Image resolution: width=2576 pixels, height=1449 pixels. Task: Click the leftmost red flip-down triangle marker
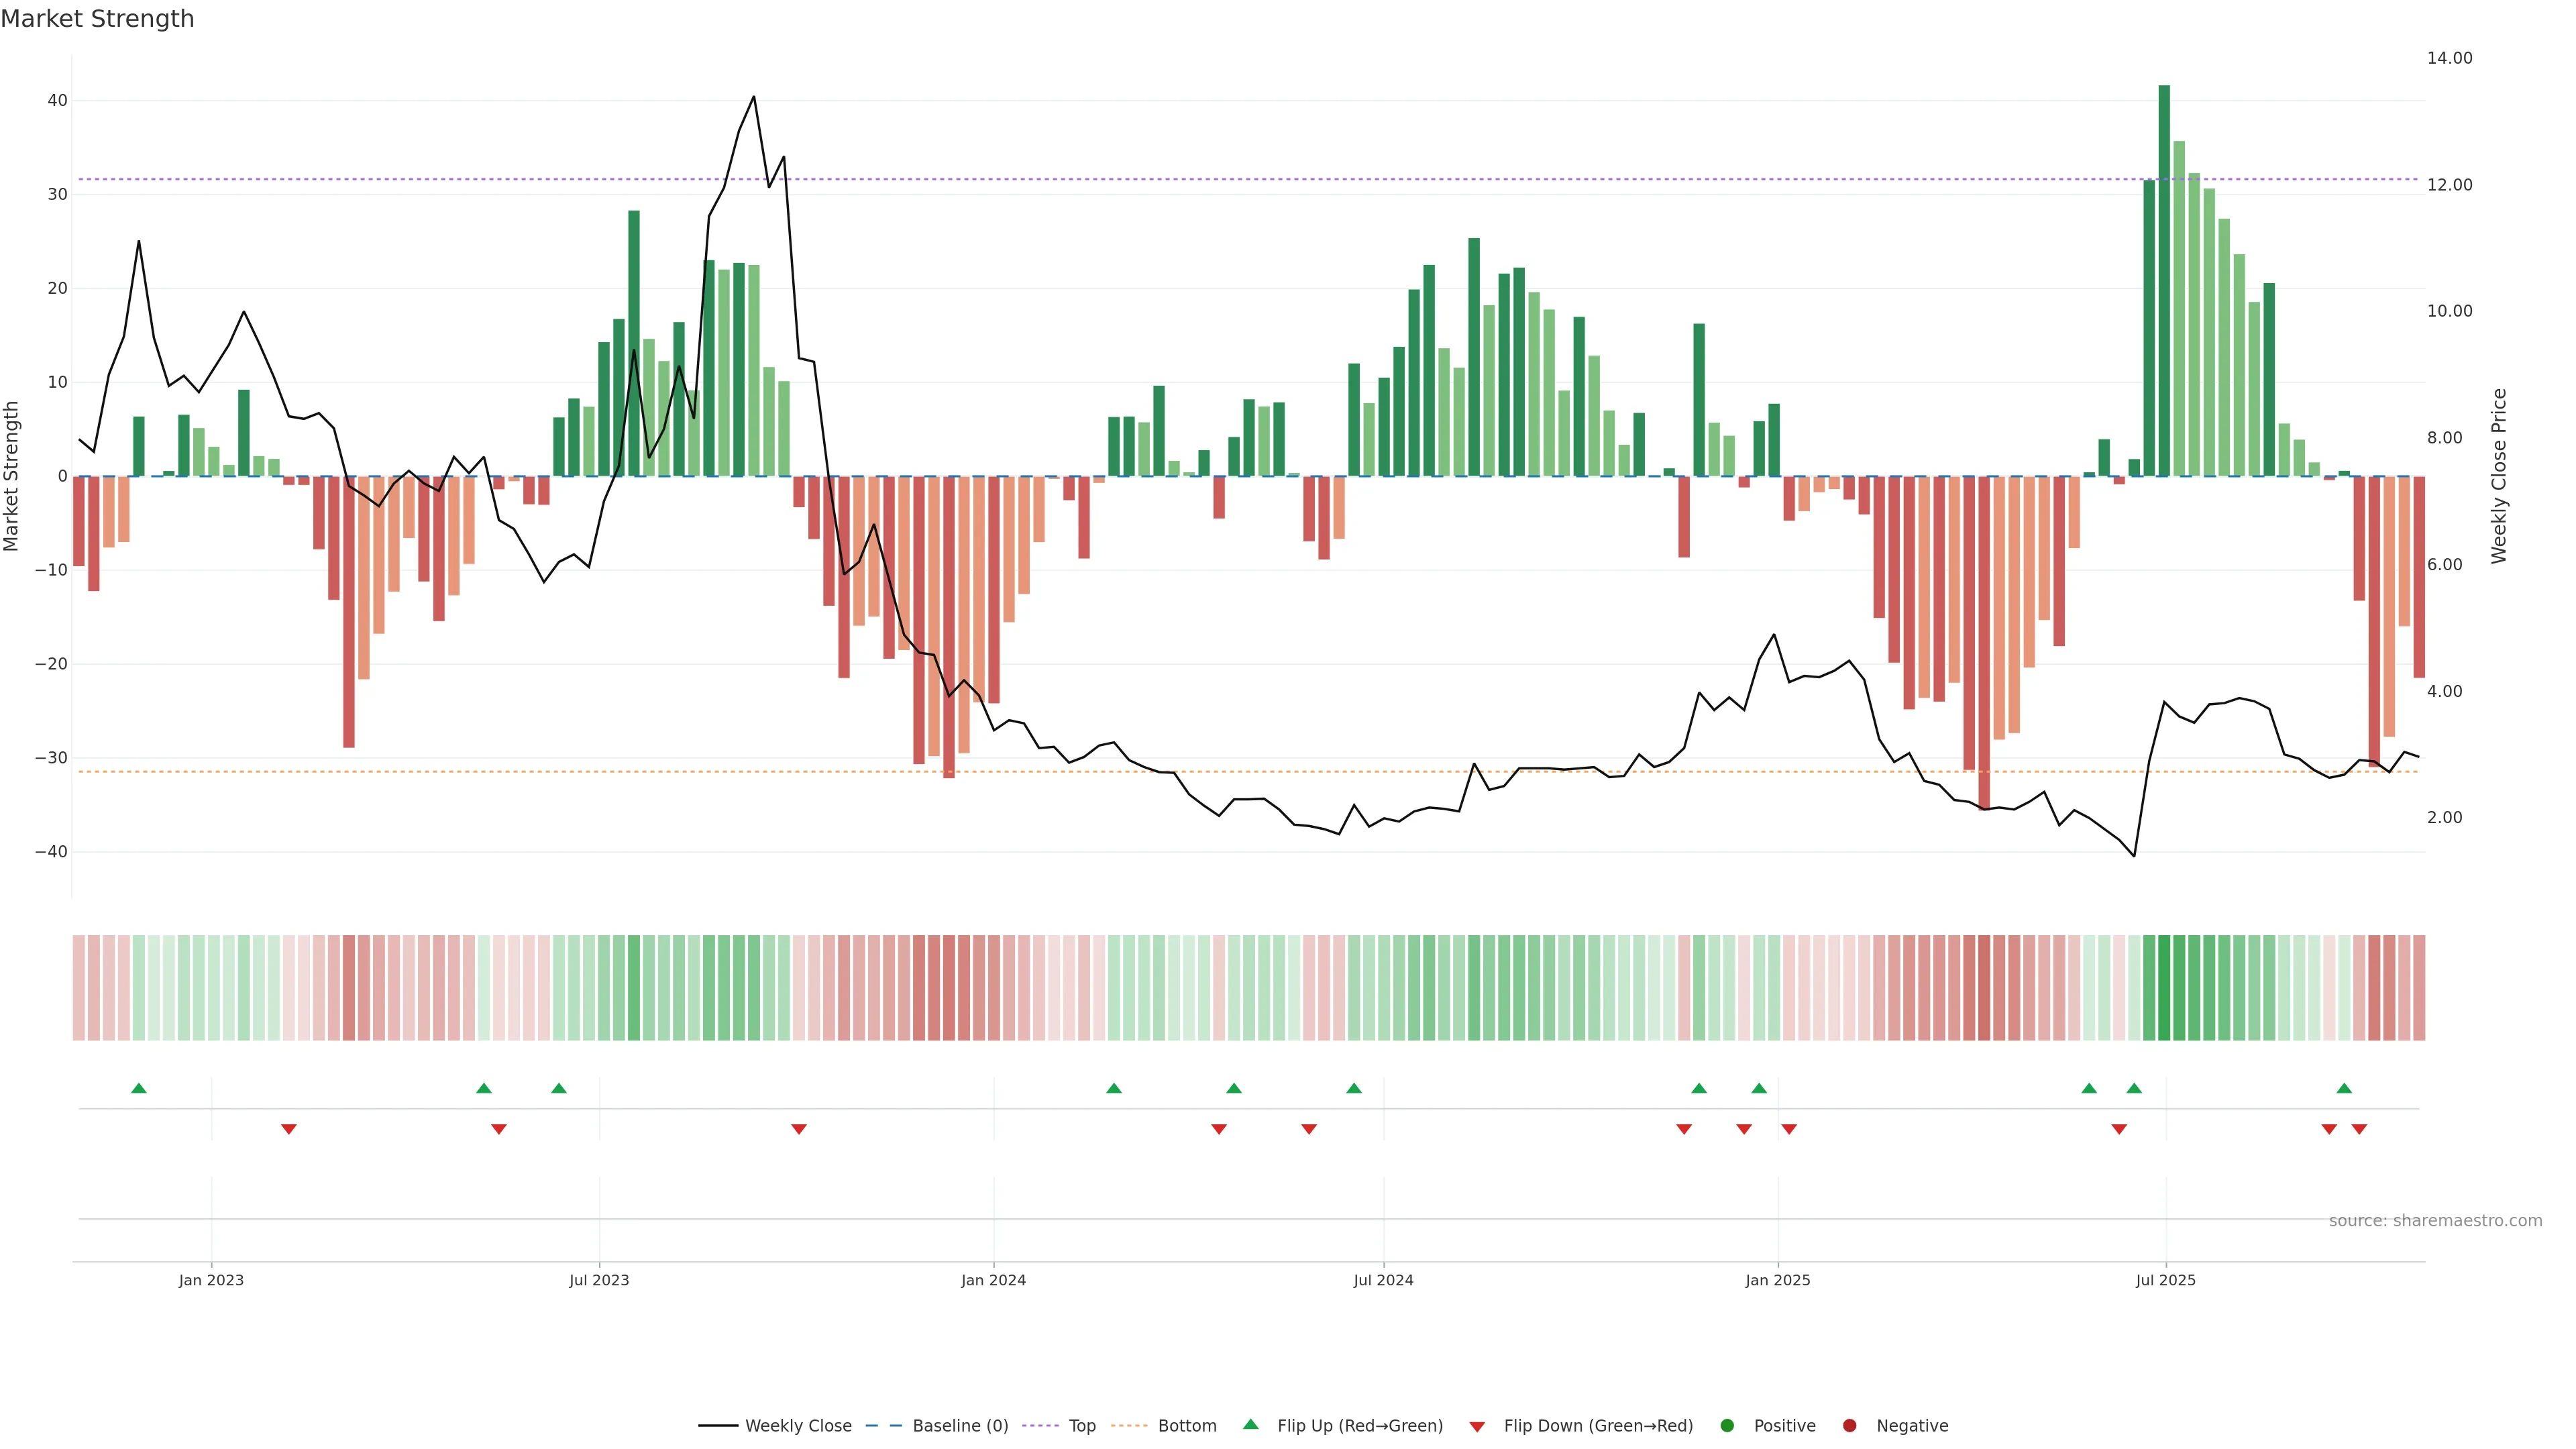pyautogui.click(x=289, y=1130)
